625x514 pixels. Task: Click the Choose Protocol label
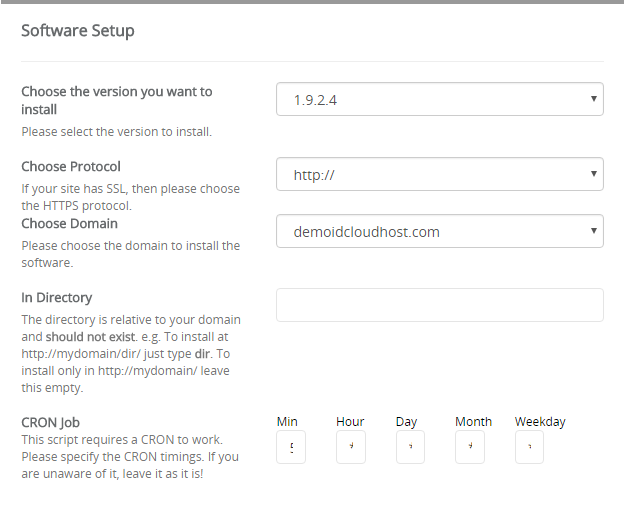tap(71, 166)
